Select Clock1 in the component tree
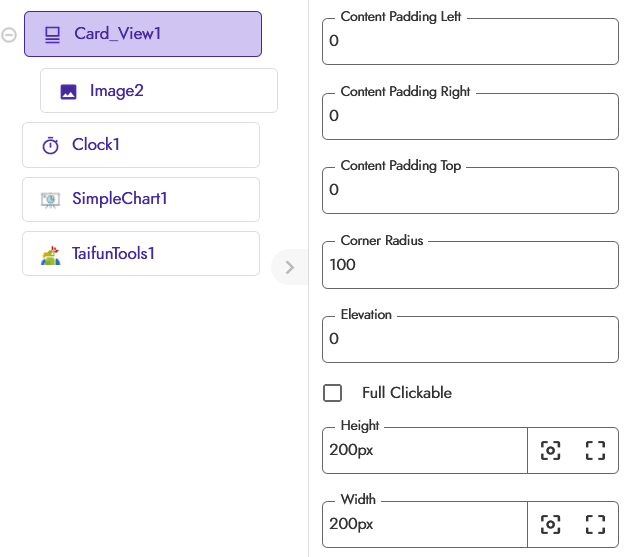This screenshot has height=557, width=625. point(141,145)
